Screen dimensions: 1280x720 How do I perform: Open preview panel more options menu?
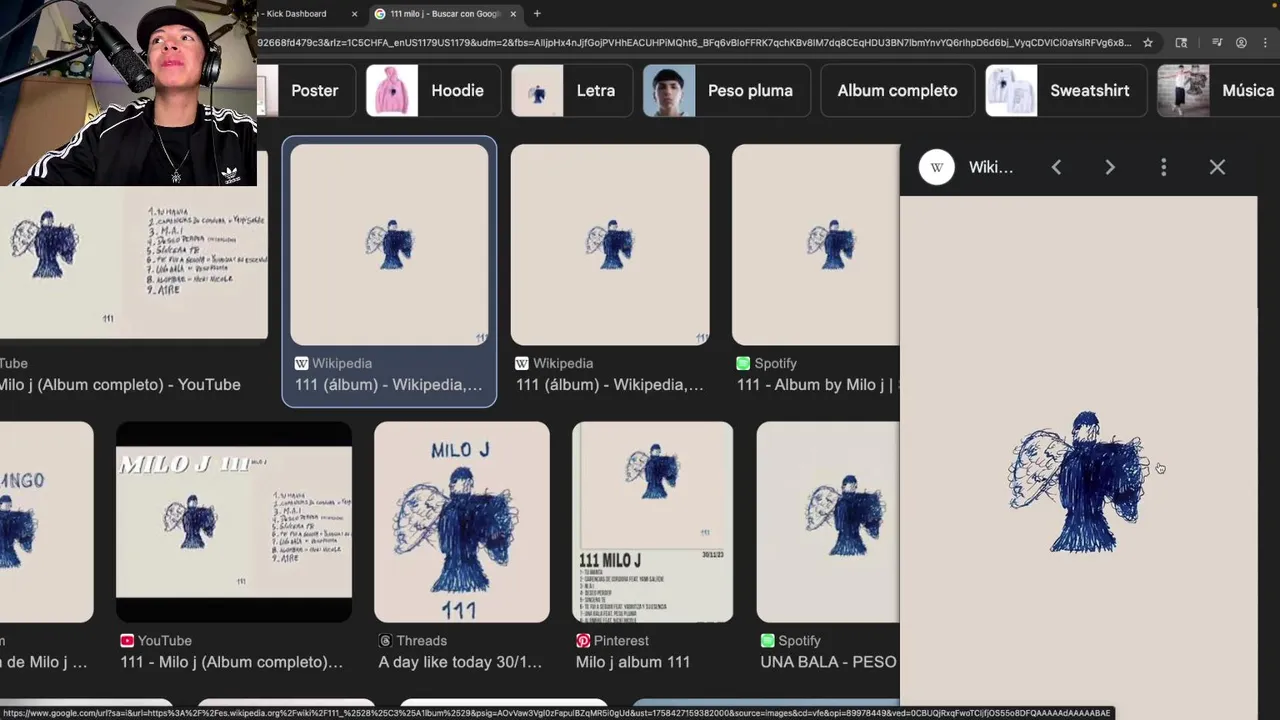(1163, 167)
